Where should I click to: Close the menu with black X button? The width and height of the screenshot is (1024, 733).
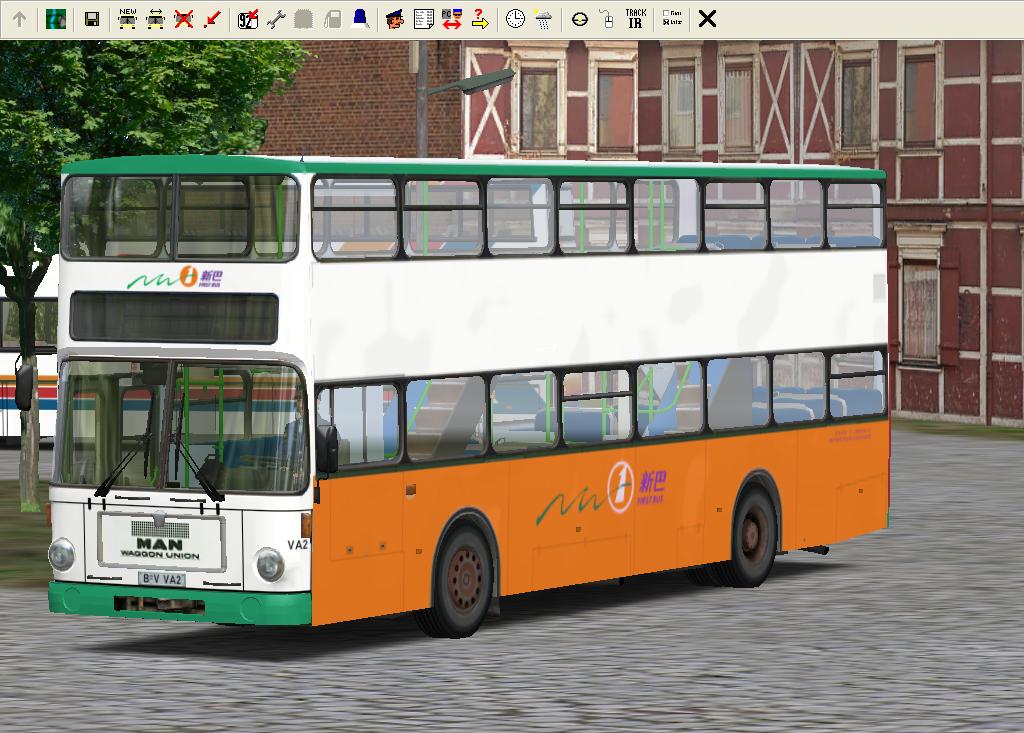[707, 19]
